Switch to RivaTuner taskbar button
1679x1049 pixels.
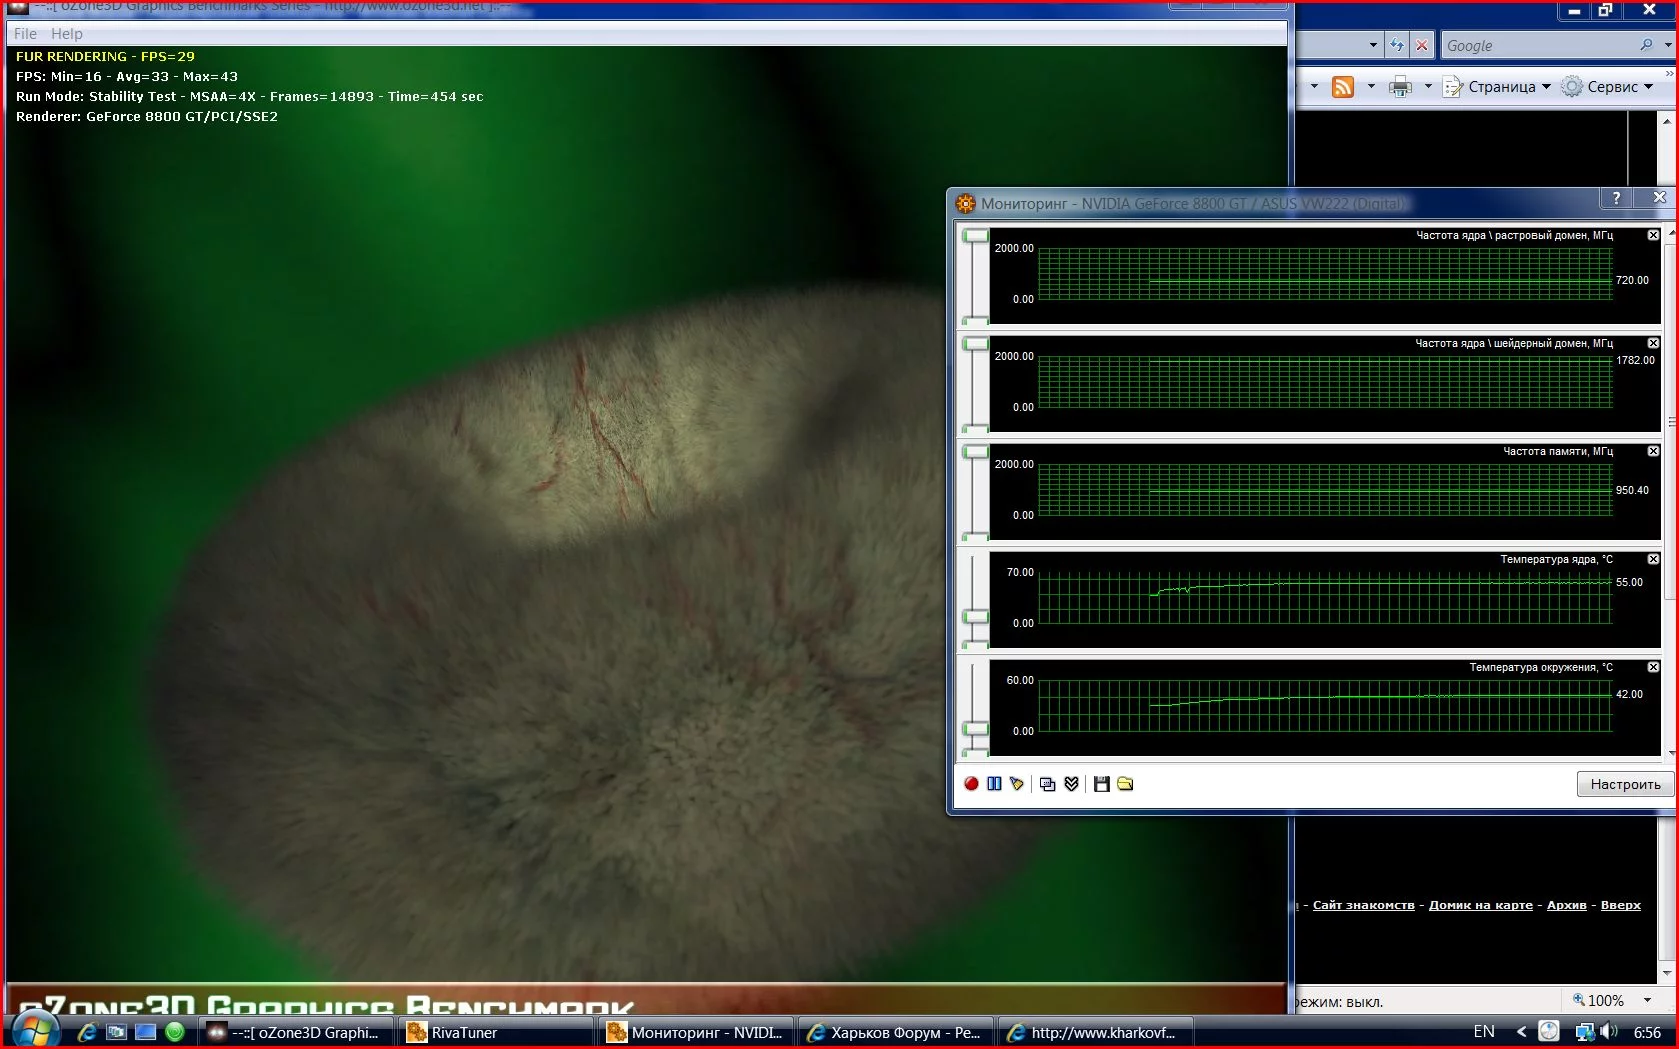pyautogui.click(x=496, y=1032)
